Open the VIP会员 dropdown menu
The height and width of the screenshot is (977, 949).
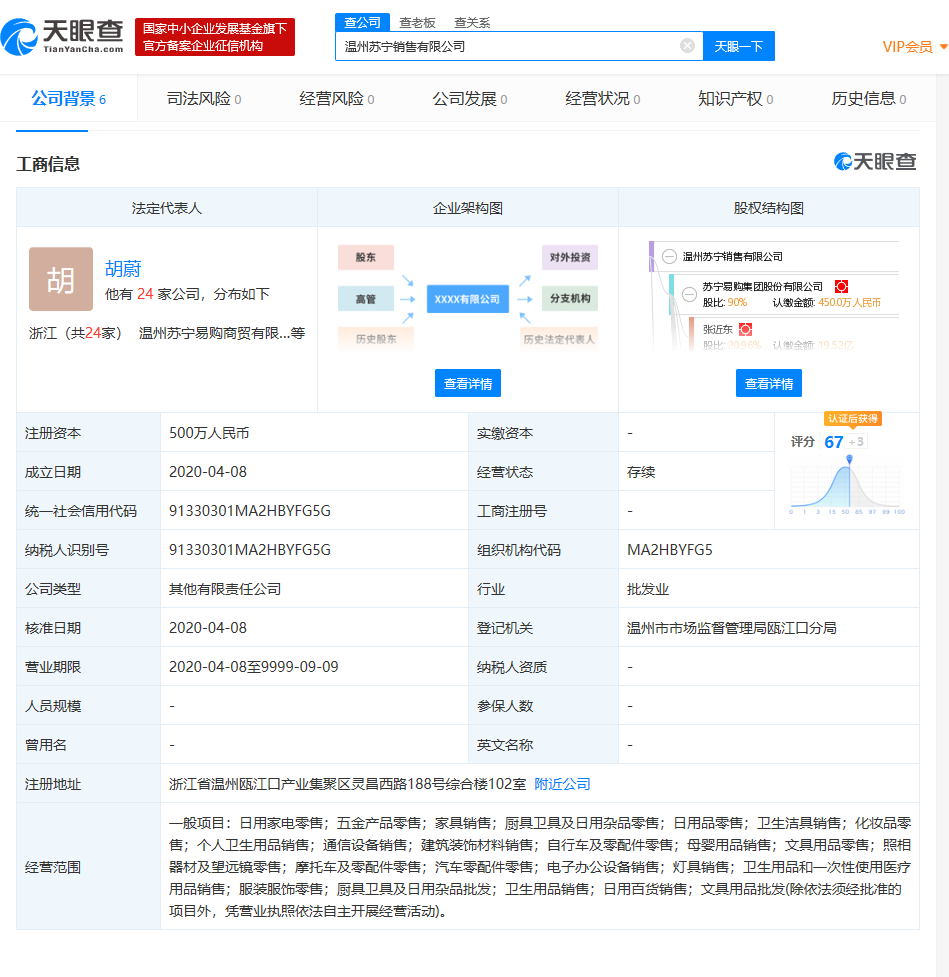(x=914, y=47)
